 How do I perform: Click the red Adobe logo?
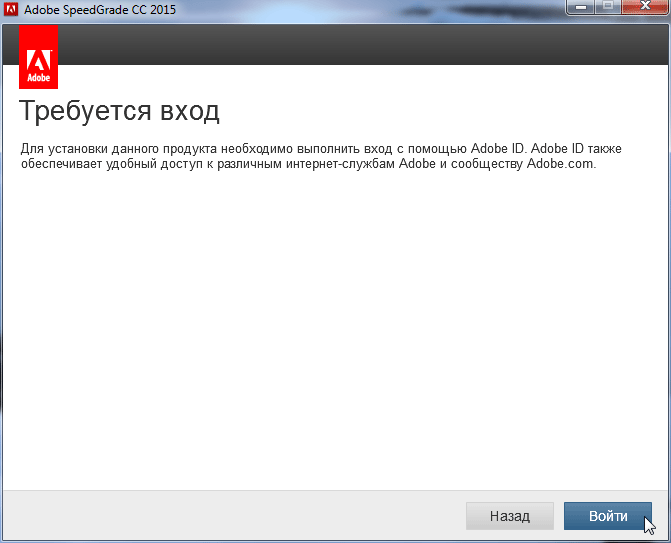pos(39,56)
